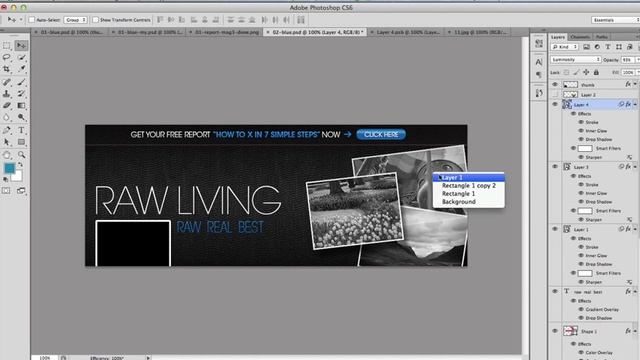Select the Hand tool
The width and height of the screenshot is (640, 360).
click(7, 155)
